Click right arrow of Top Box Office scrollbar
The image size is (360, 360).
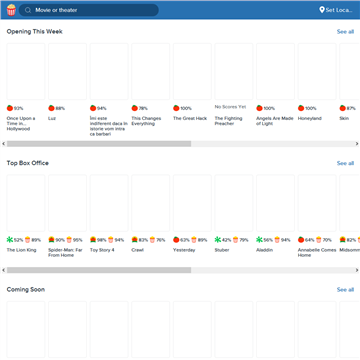click(357, 270)
